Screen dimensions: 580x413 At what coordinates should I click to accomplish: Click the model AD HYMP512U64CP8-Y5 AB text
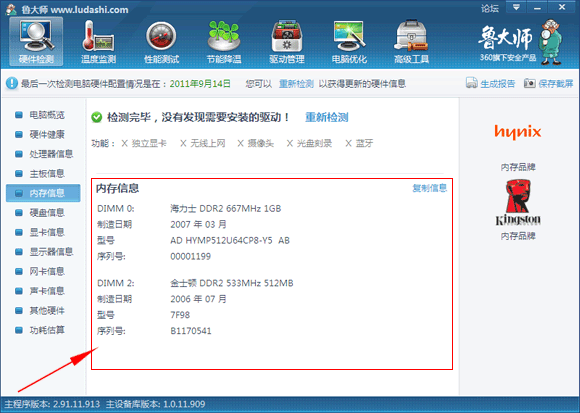click(x=230, y=241)
